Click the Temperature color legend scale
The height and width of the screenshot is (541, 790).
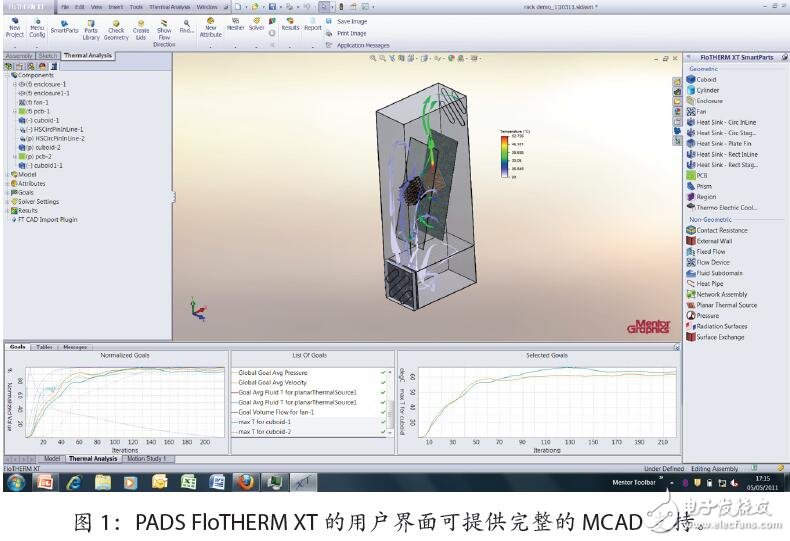(505, 154)
